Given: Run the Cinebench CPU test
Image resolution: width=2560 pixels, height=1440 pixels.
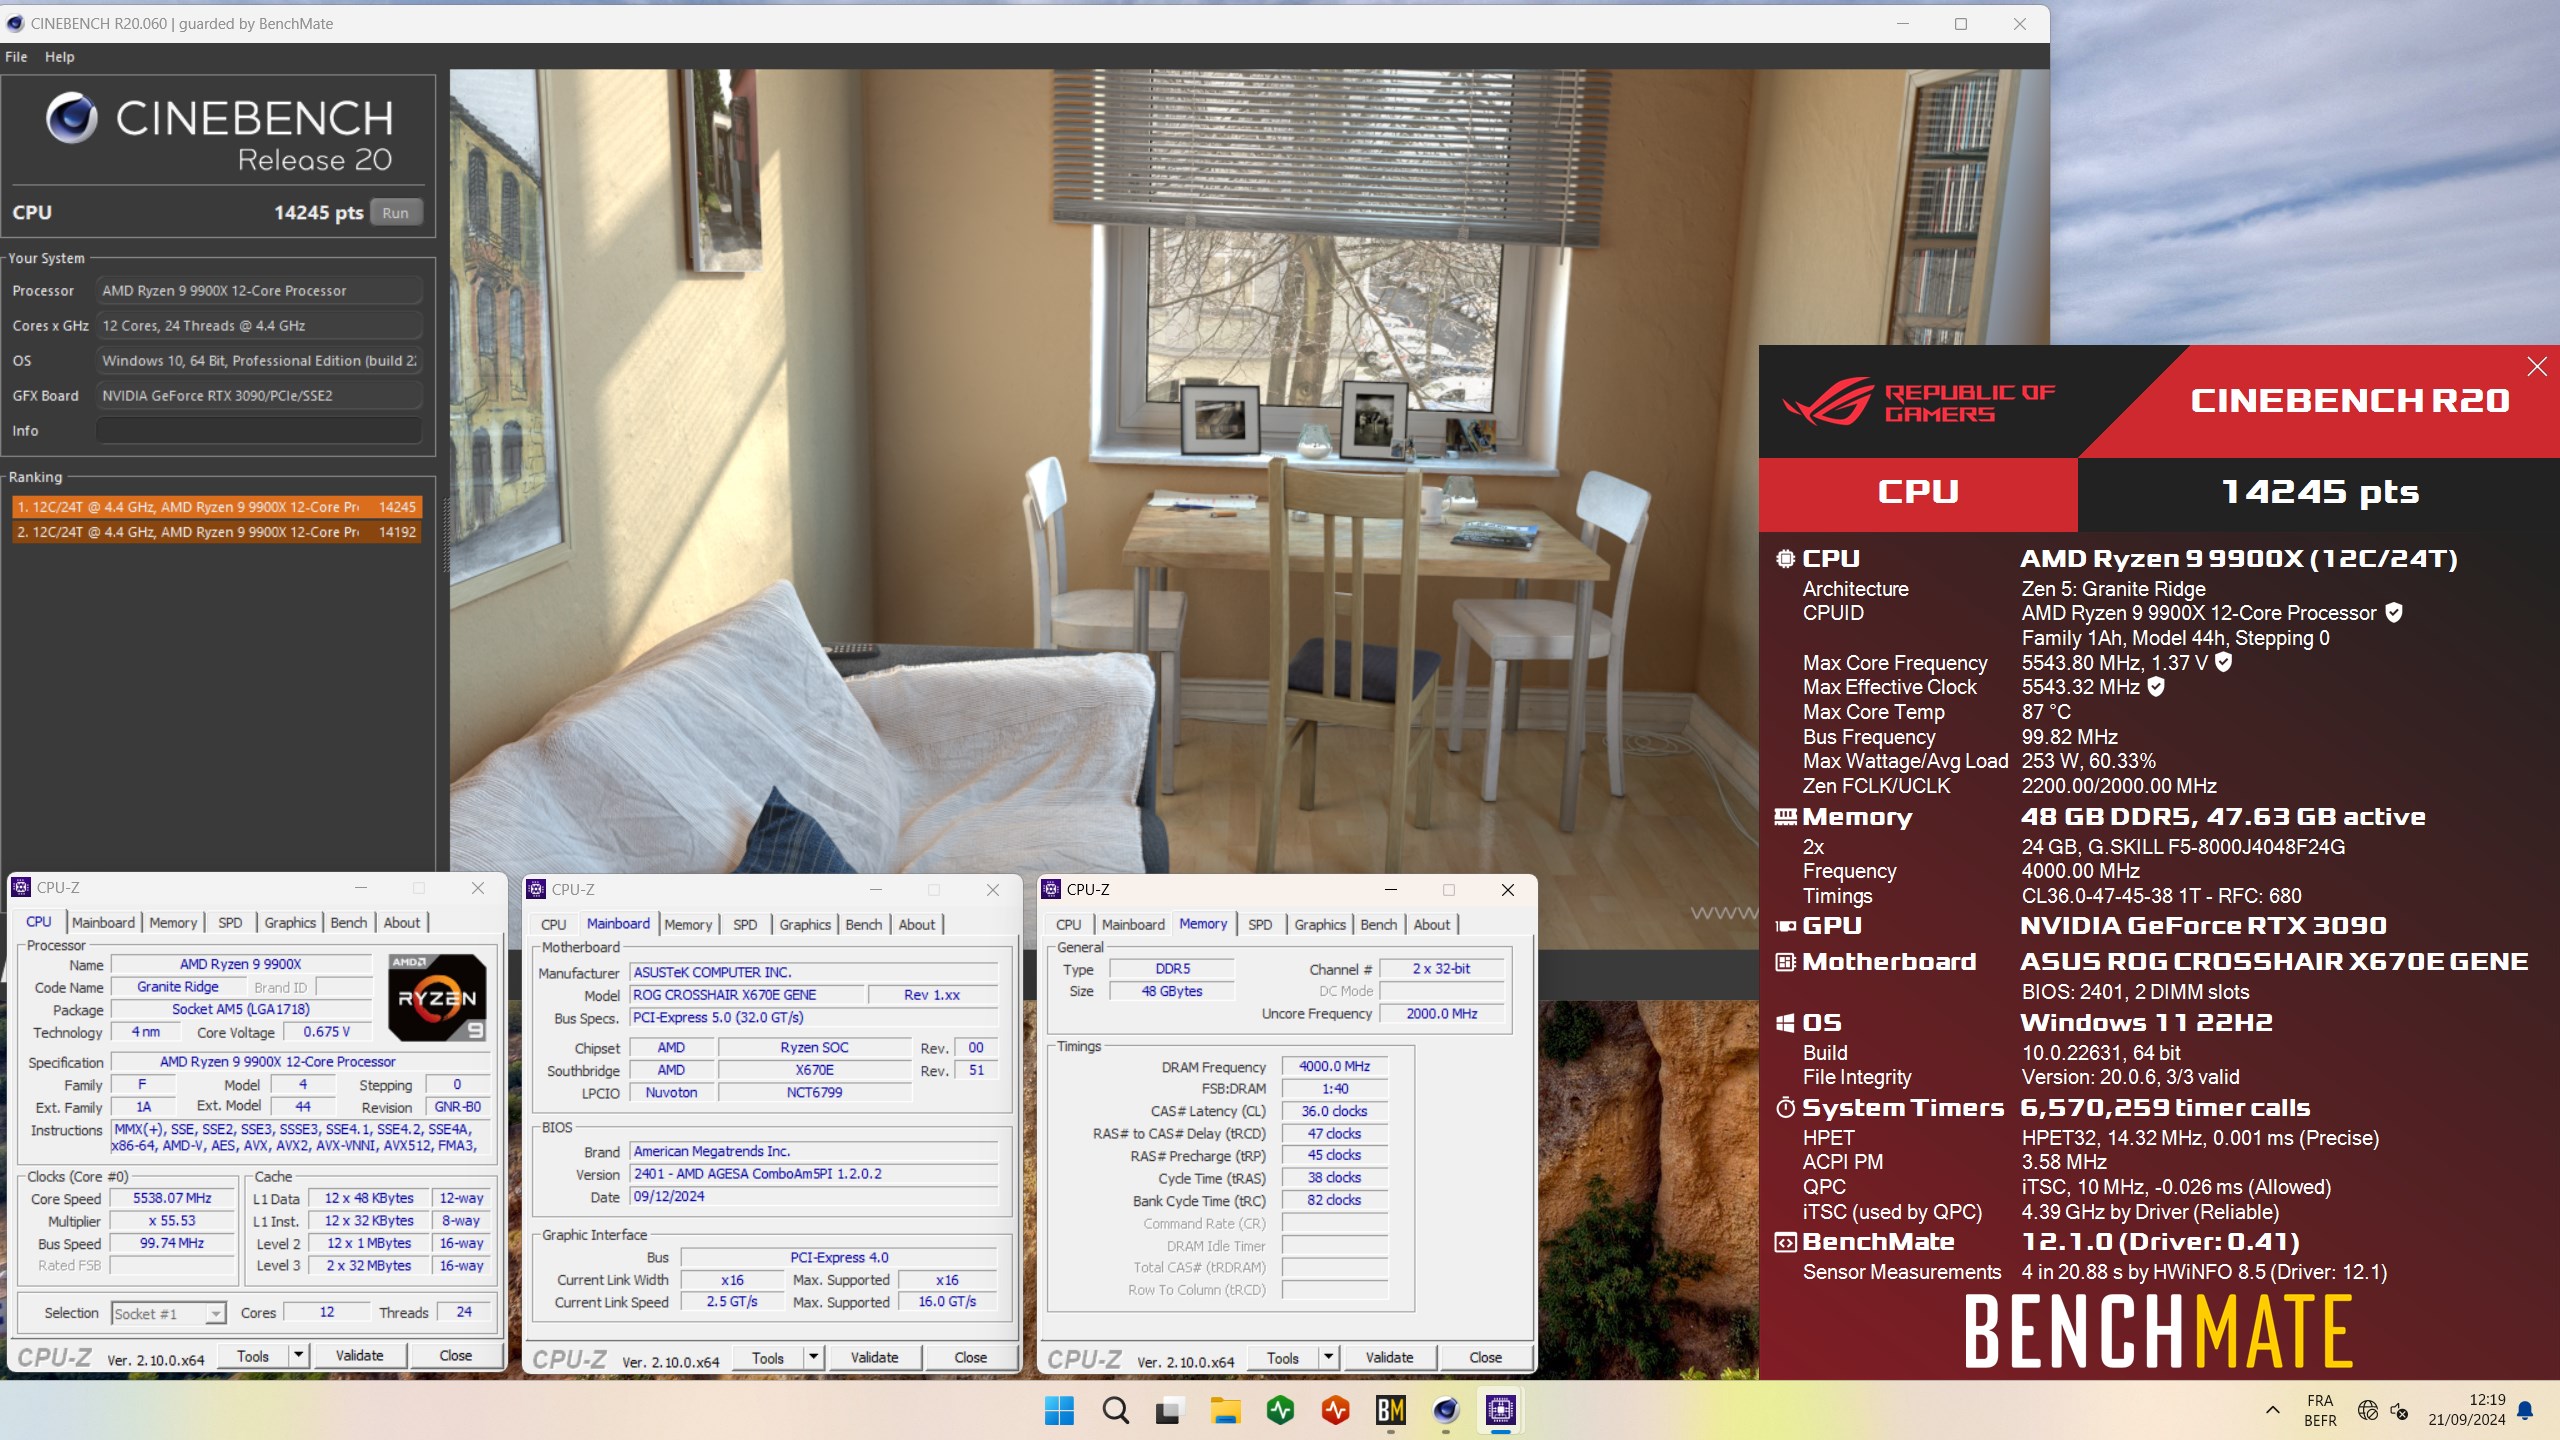Looking at the screenshot, I should pyautogui.click(x=396, y=213).
